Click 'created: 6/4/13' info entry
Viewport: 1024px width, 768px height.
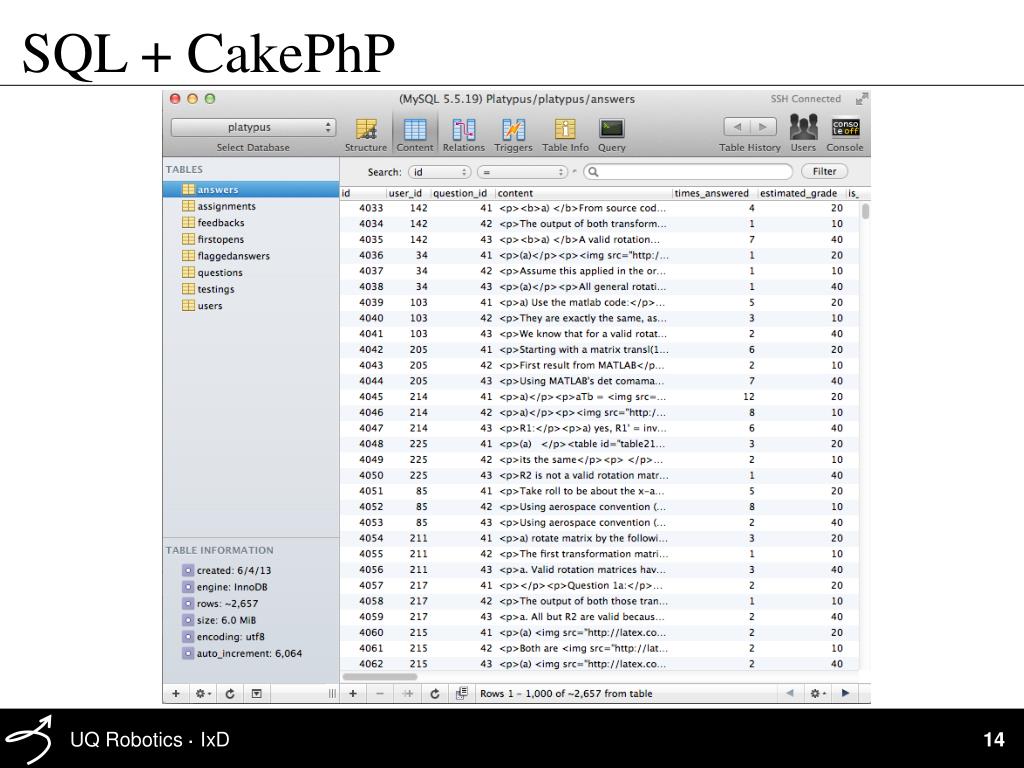(x=234, y=570)
